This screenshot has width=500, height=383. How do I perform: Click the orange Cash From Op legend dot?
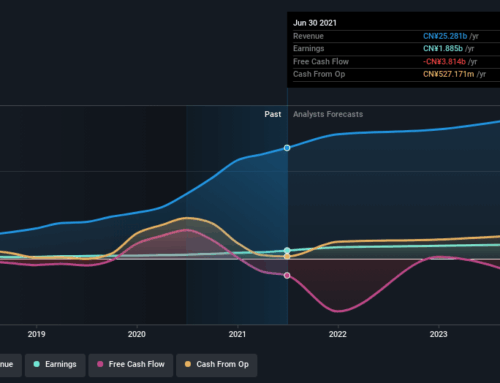pos(188,364)
